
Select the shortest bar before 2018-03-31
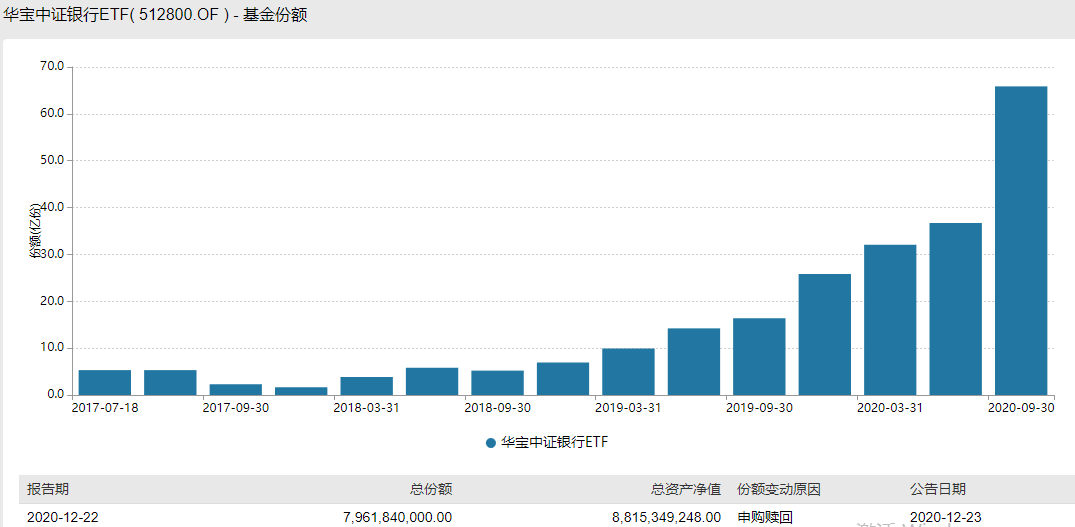click(x=301, y=391)
